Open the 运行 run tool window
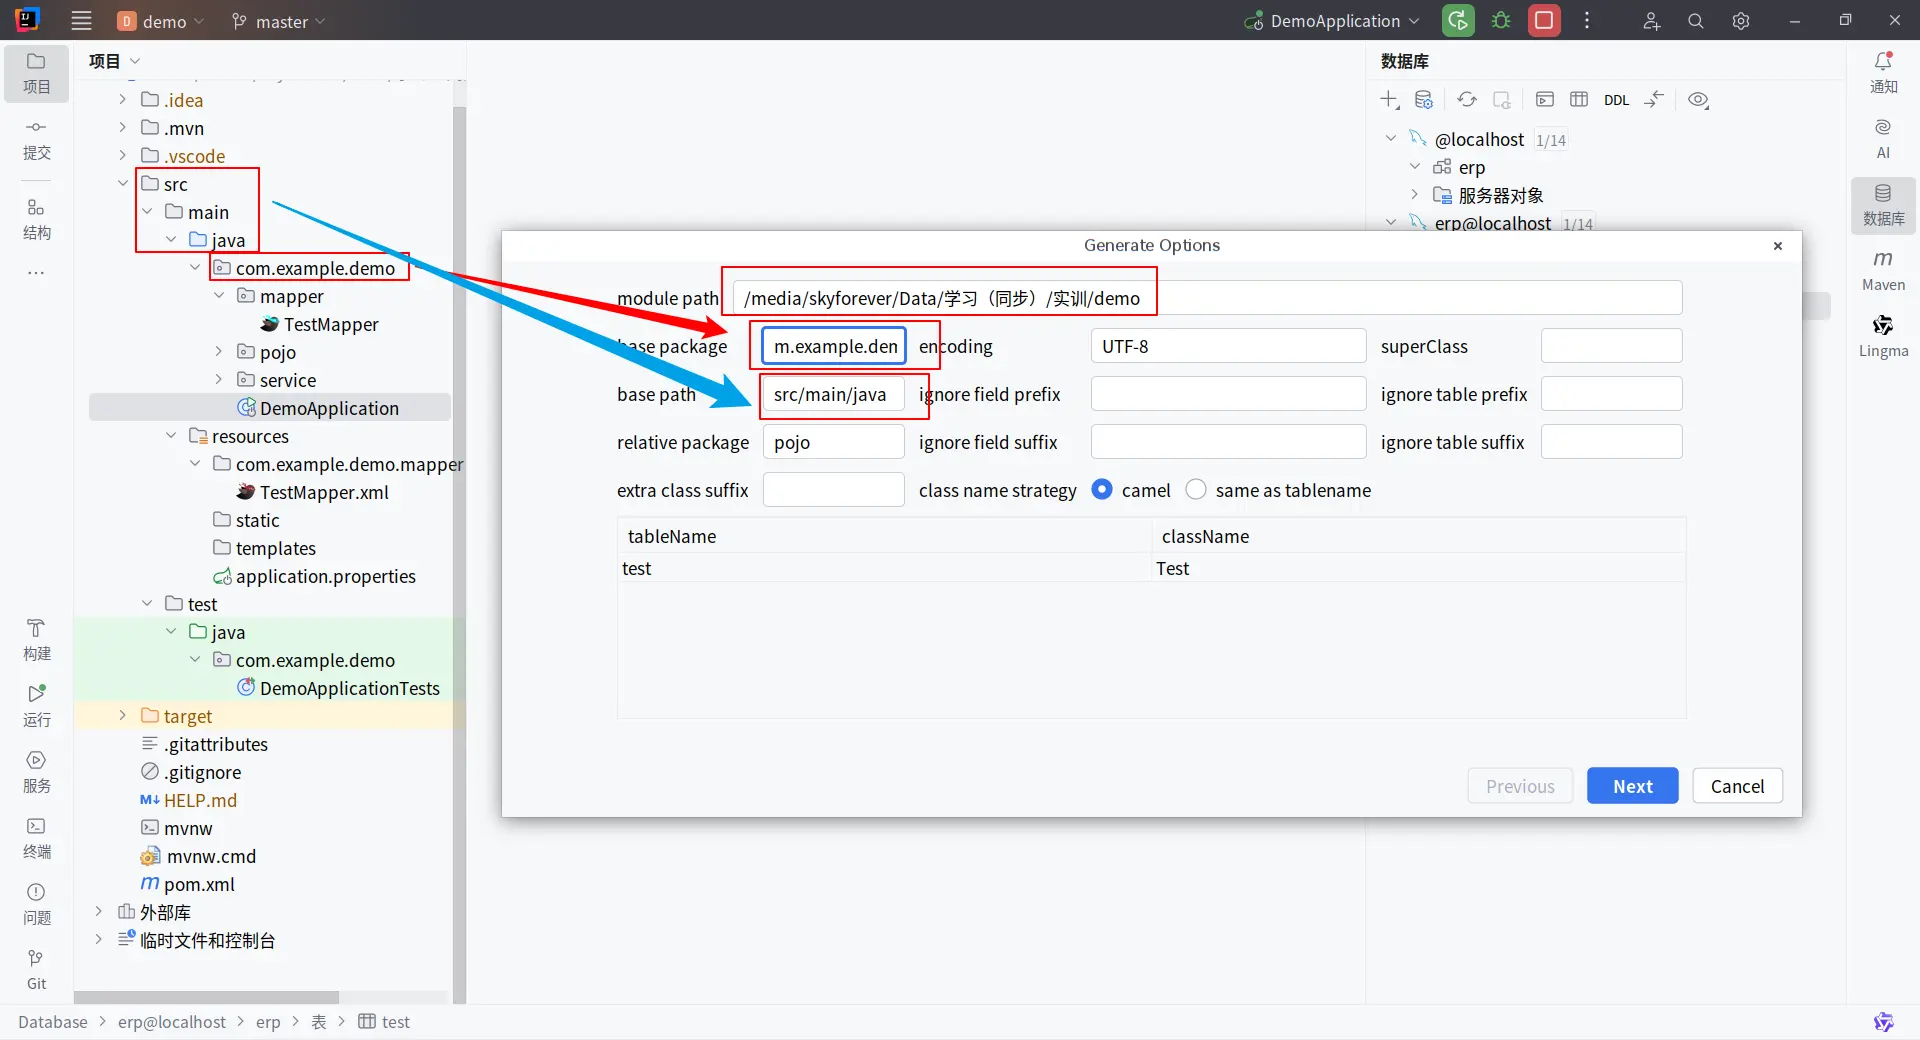 point(36,706)
